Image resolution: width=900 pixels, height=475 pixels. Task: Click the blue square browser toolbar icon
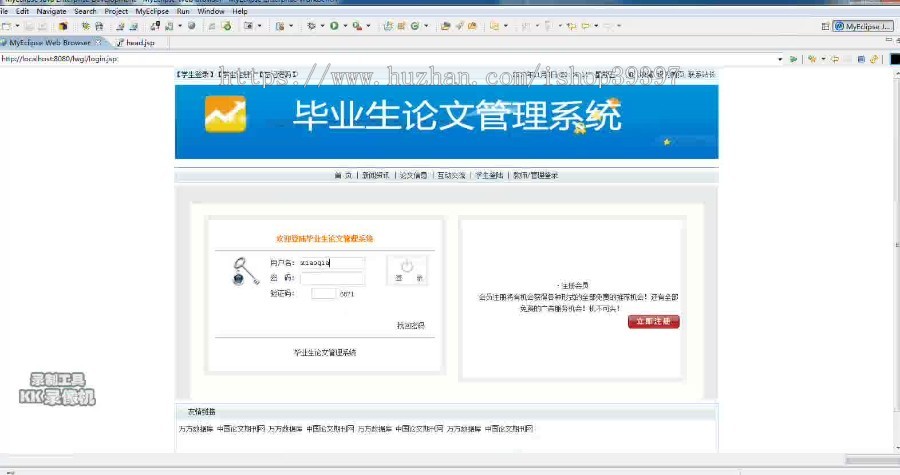point(861,59)
